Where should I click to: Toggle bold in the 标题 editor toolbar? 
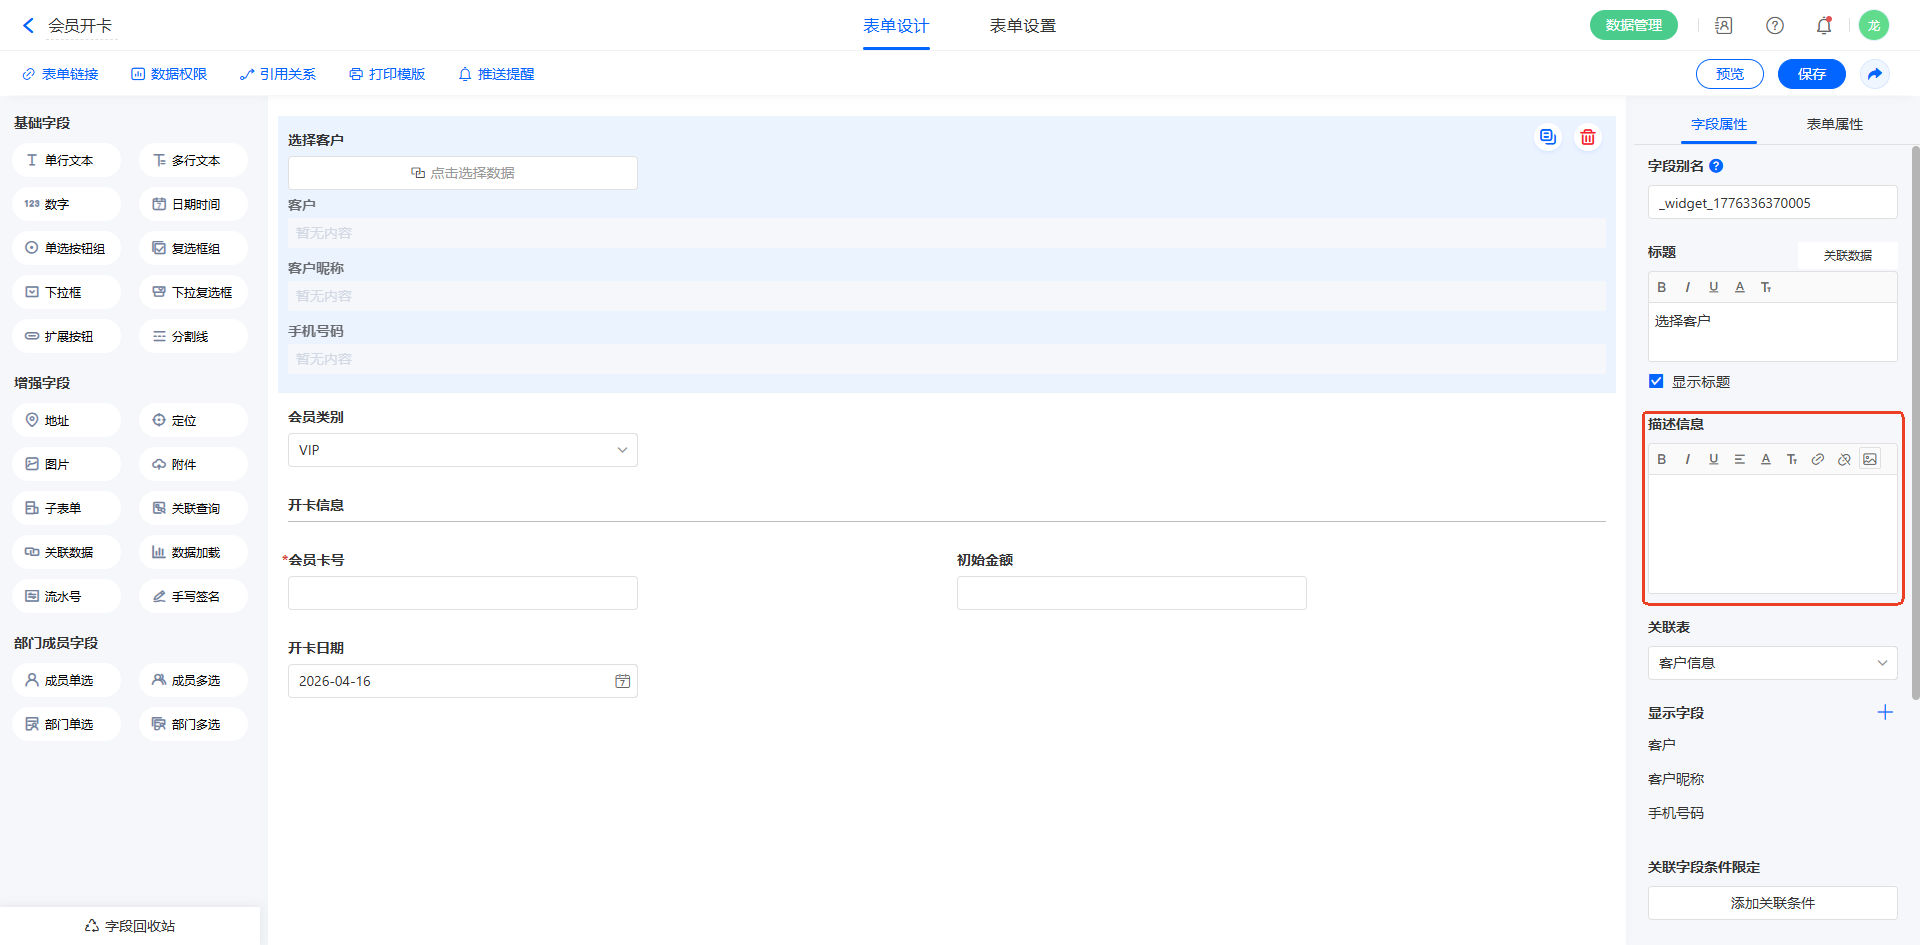click(x=1662, y=287)
